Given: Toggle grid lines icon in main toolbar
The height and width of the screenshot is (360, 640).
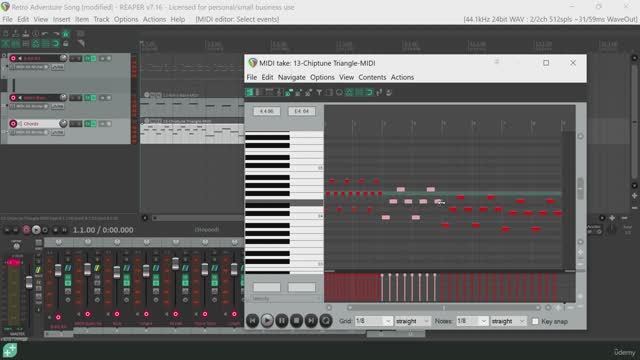Looking at the screenshot, I should (x=45, y=44).
